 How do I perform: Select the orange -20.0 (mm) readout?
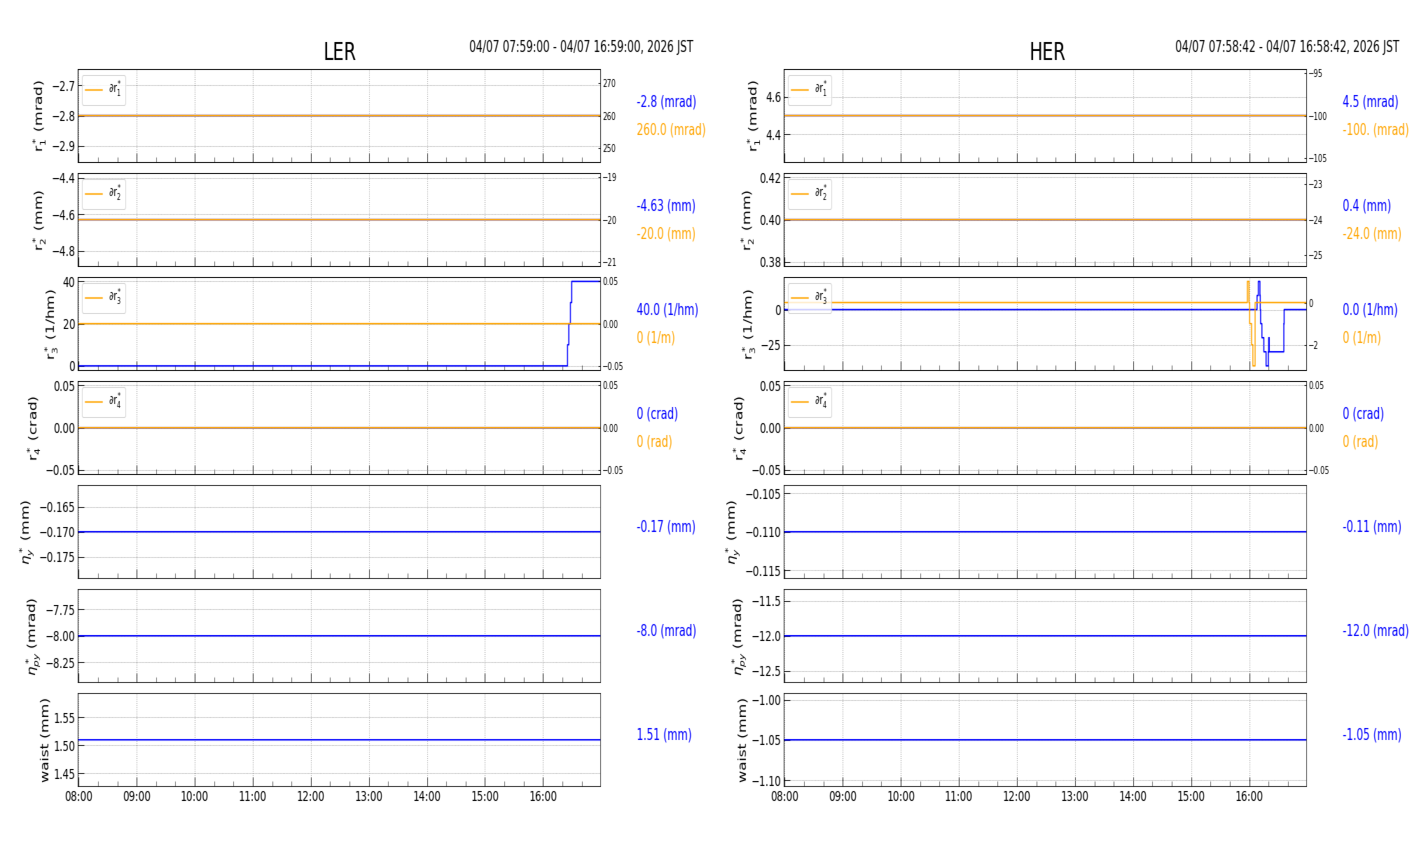666,234
